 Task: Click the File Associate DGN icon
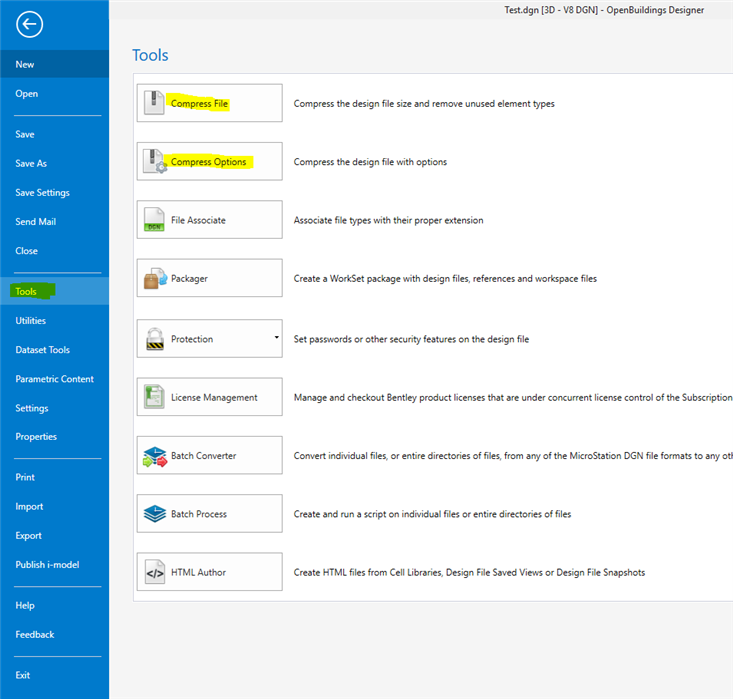154,220
